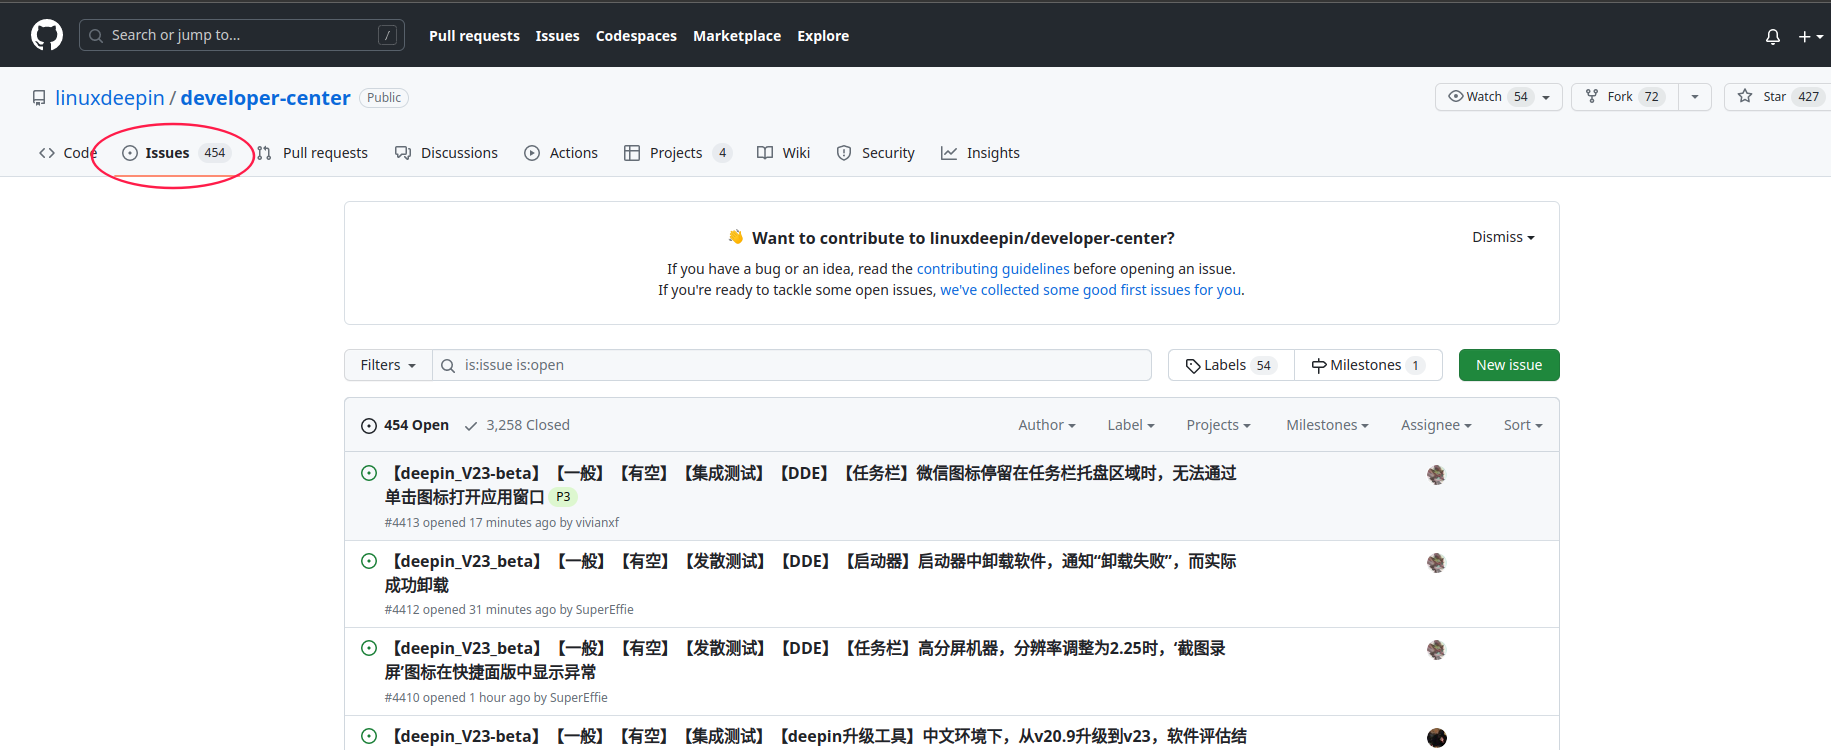Expand the Assignee filter dropdown

tap(1436, 425)
